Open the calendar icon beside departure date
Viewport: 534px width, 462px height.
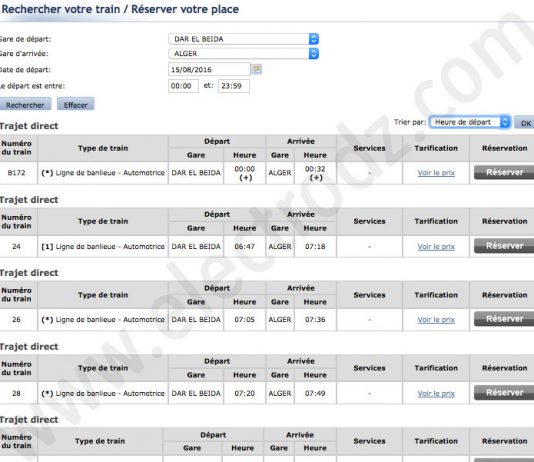click(256, 69)
